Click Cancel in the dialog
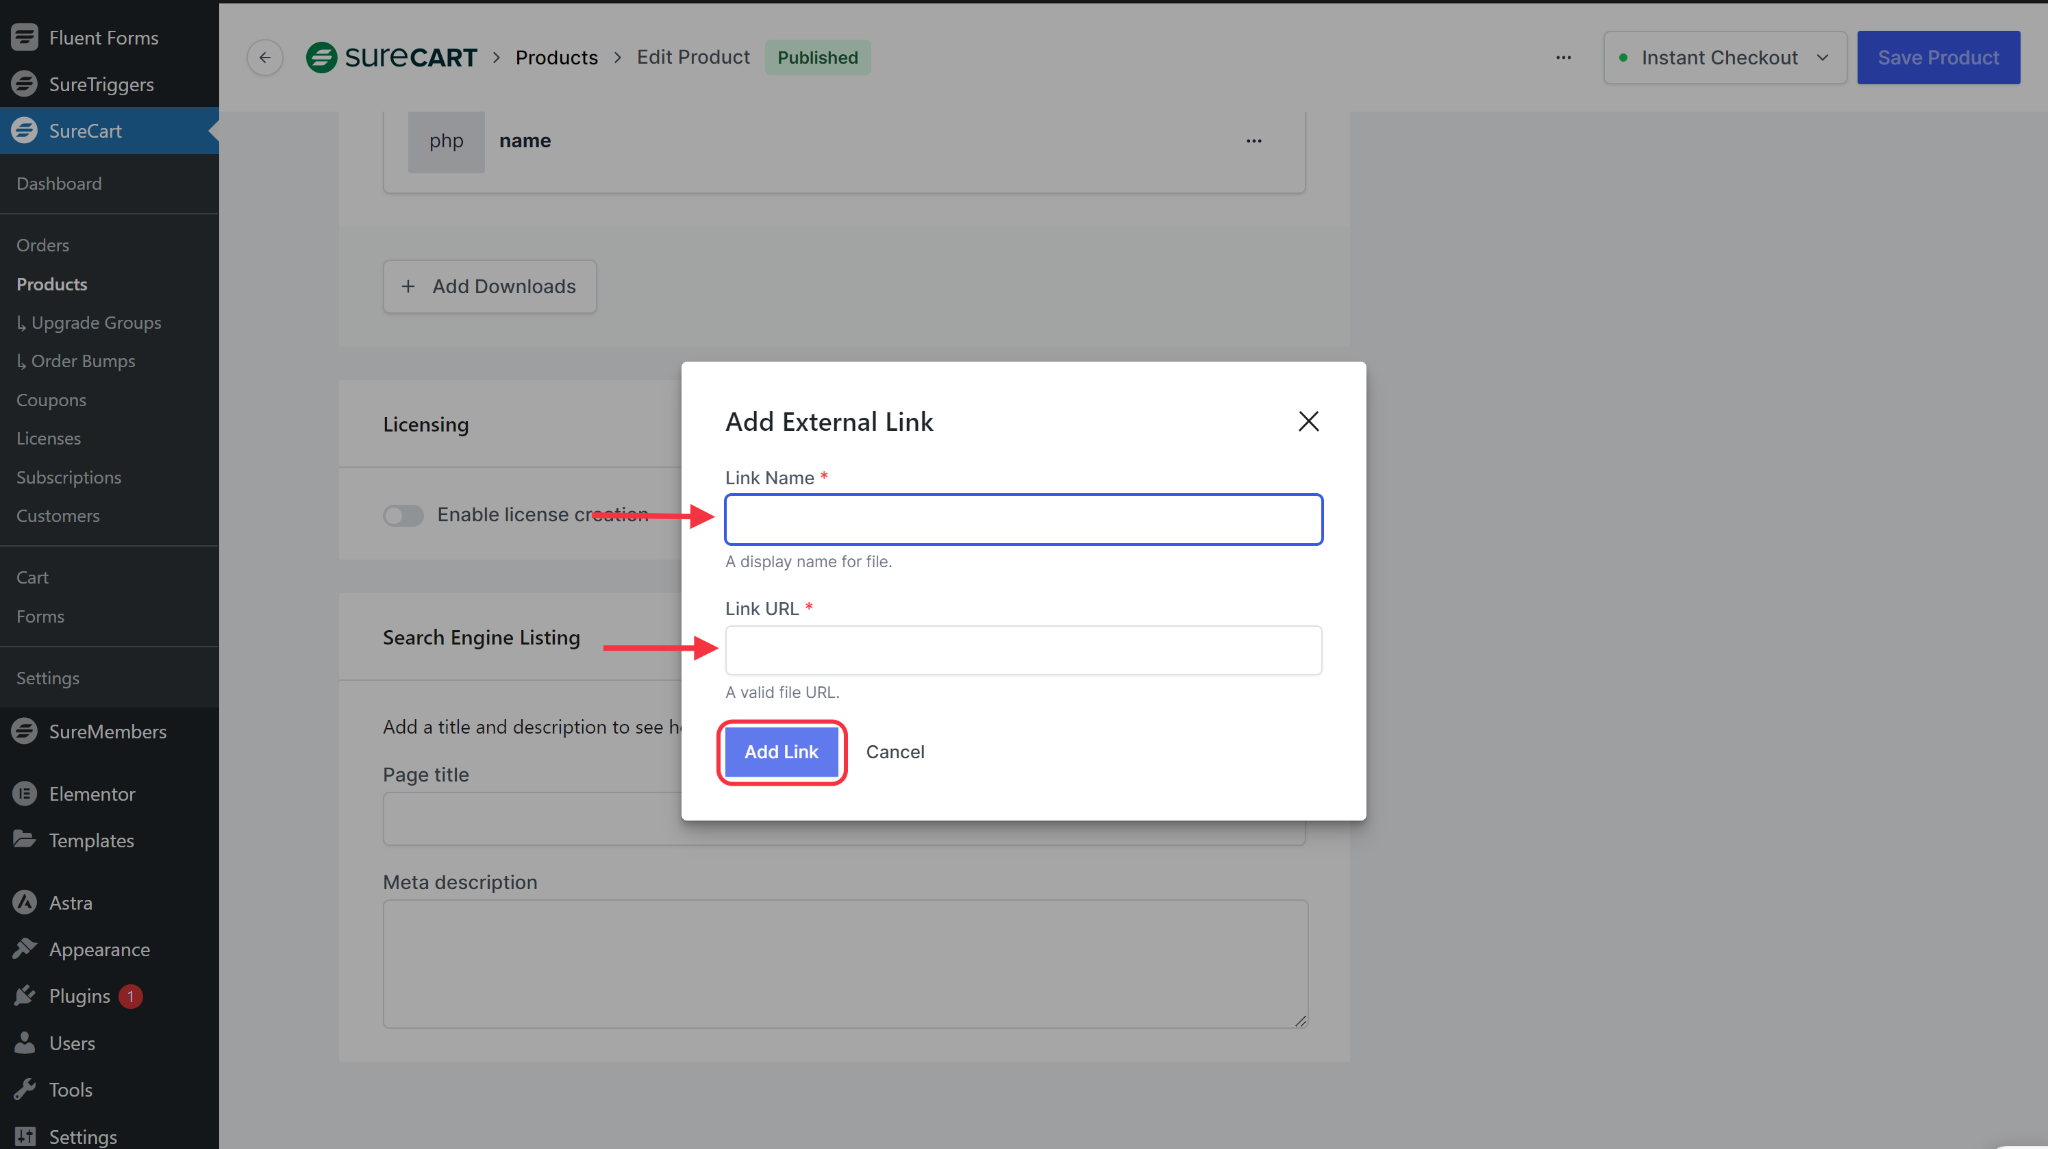 point(895,752)
